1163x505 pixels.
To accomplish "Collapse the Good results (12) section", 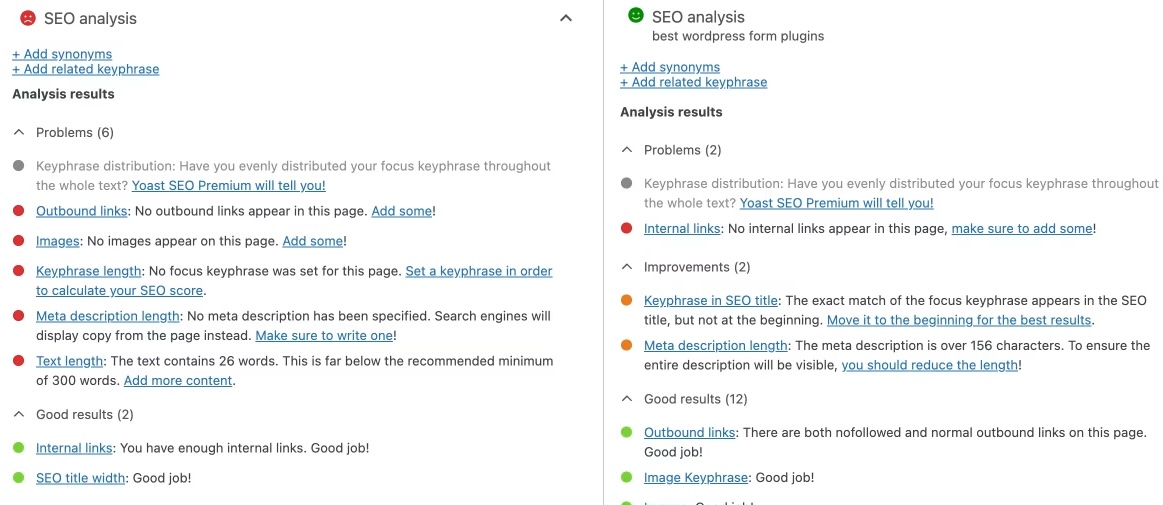I will tap(627, 399).
